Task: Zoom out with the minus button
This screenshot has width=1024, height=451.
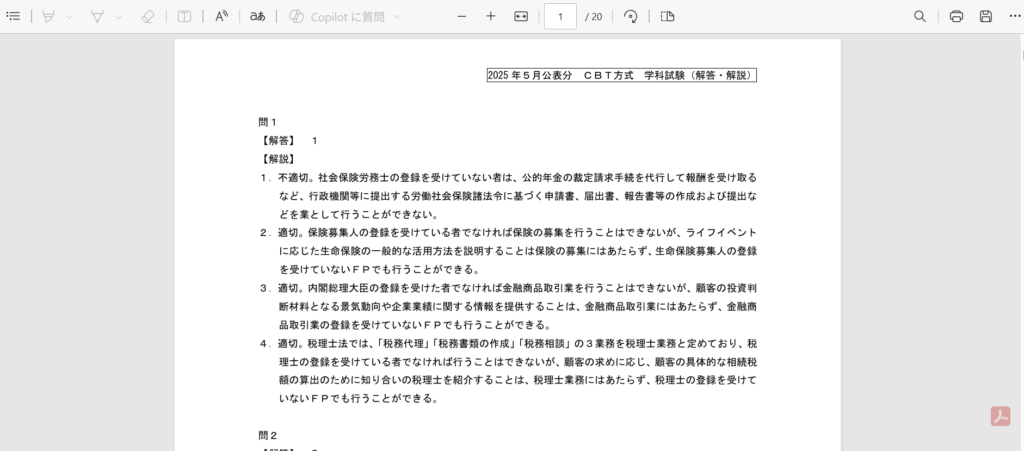Action: pyautogui.click(x=461, y=16)
